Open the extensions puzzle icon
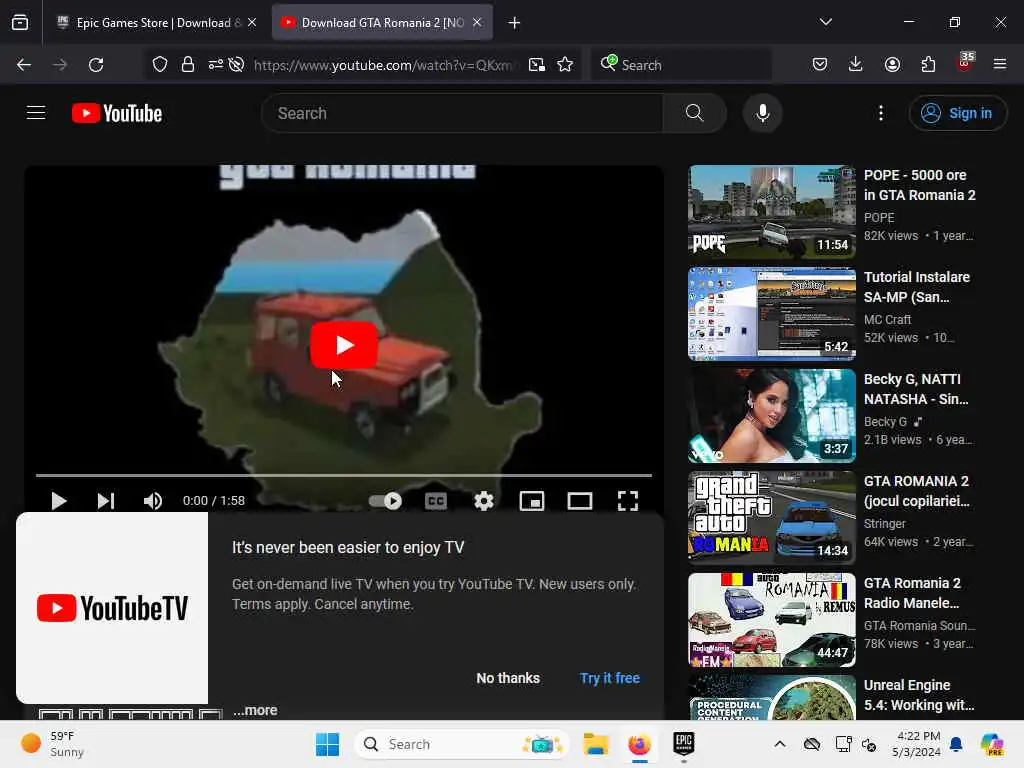This screenshot has height=768, width=1024. (x=928, y=64)
